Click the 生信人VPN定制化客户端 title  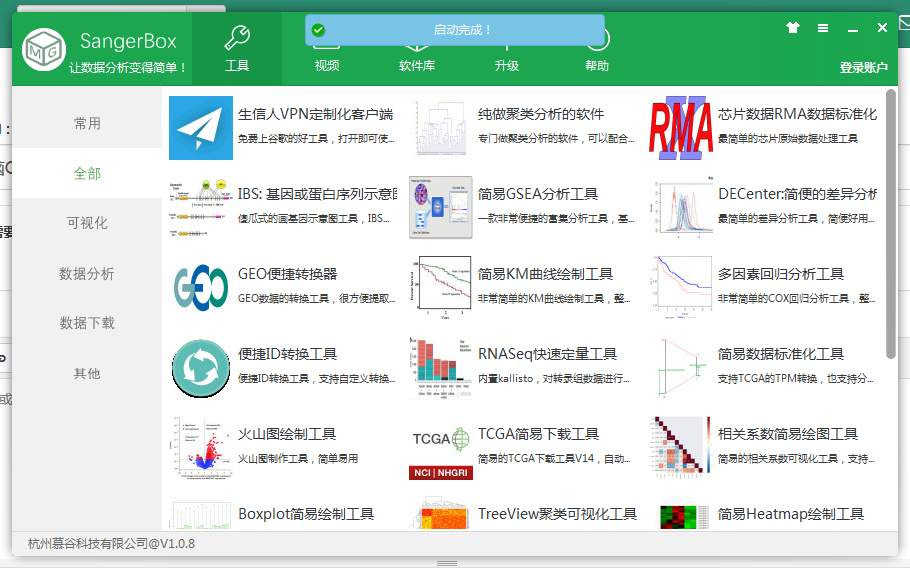point(316,114)
